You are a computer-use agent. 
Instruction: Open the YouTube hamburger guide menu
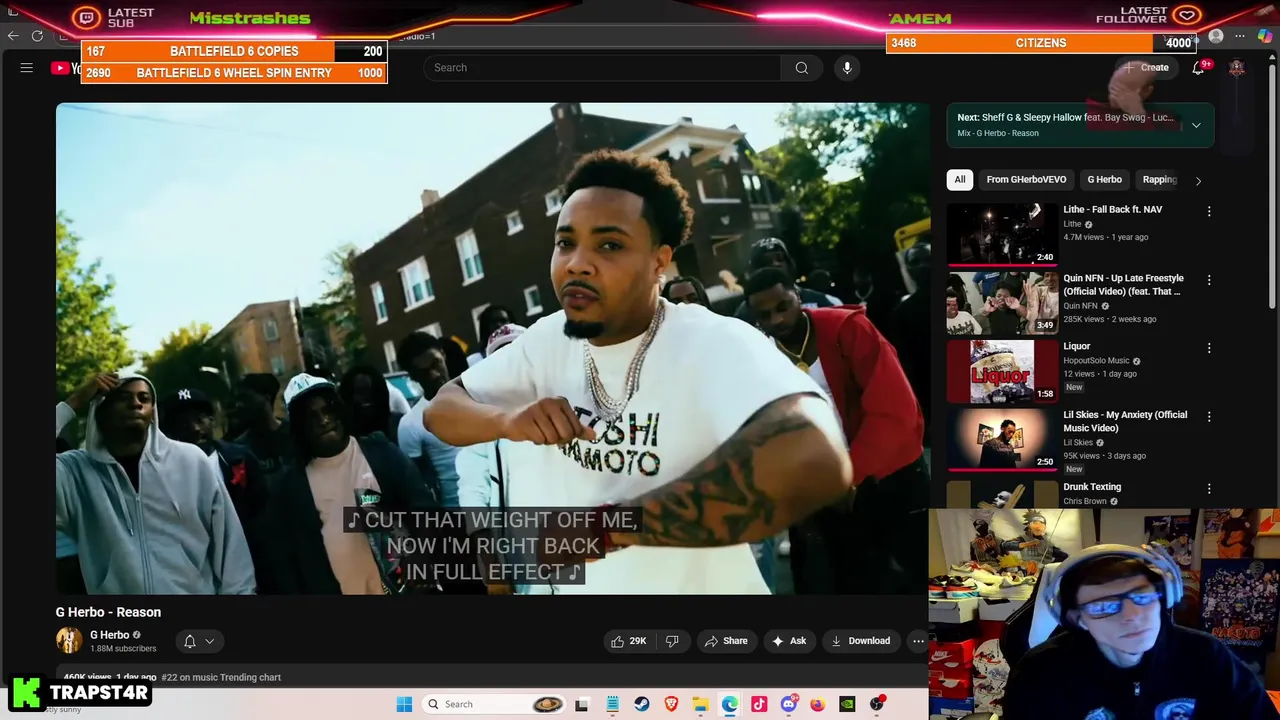(x=27, y=68)
